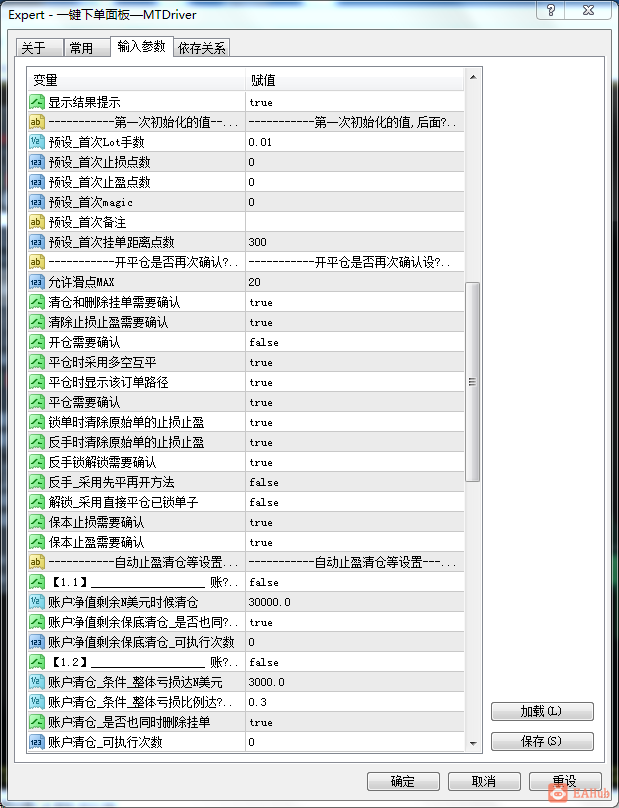Click the integer icon beside 预设_首次止盈点数

click(37, 182)
